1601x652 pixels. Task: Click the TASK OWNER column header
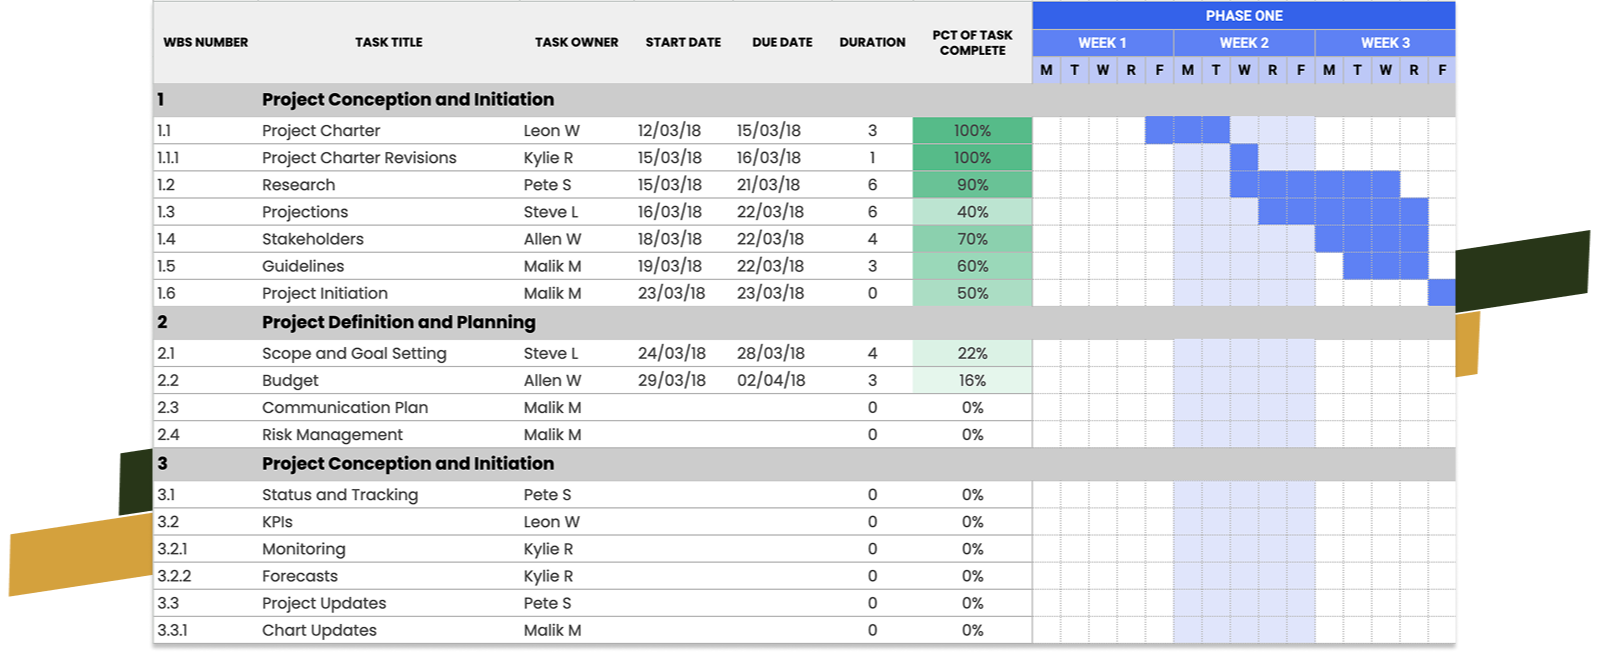click(x=576, y=42)
